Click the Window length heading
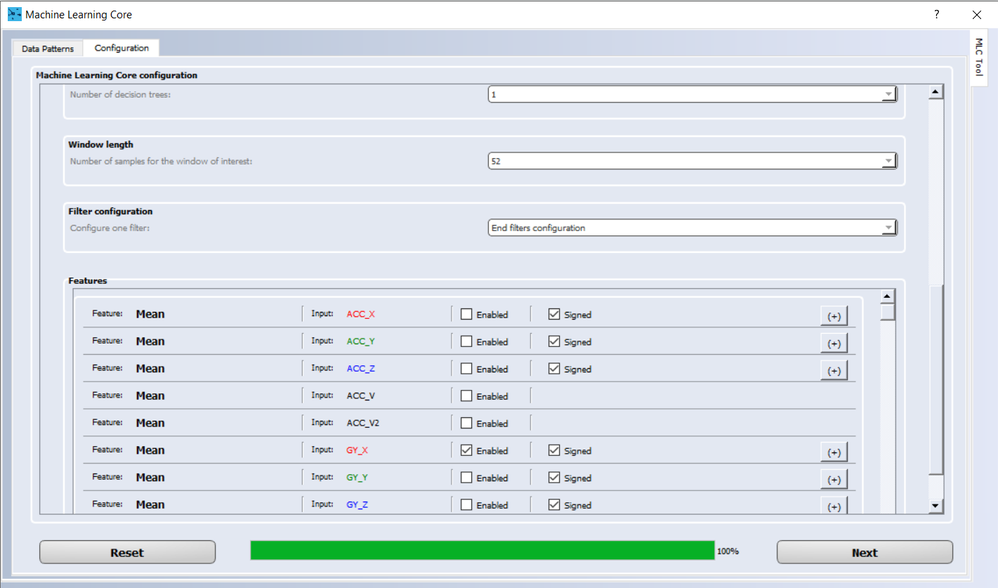This screenshot has height=588, width=998. pos(101,144)
